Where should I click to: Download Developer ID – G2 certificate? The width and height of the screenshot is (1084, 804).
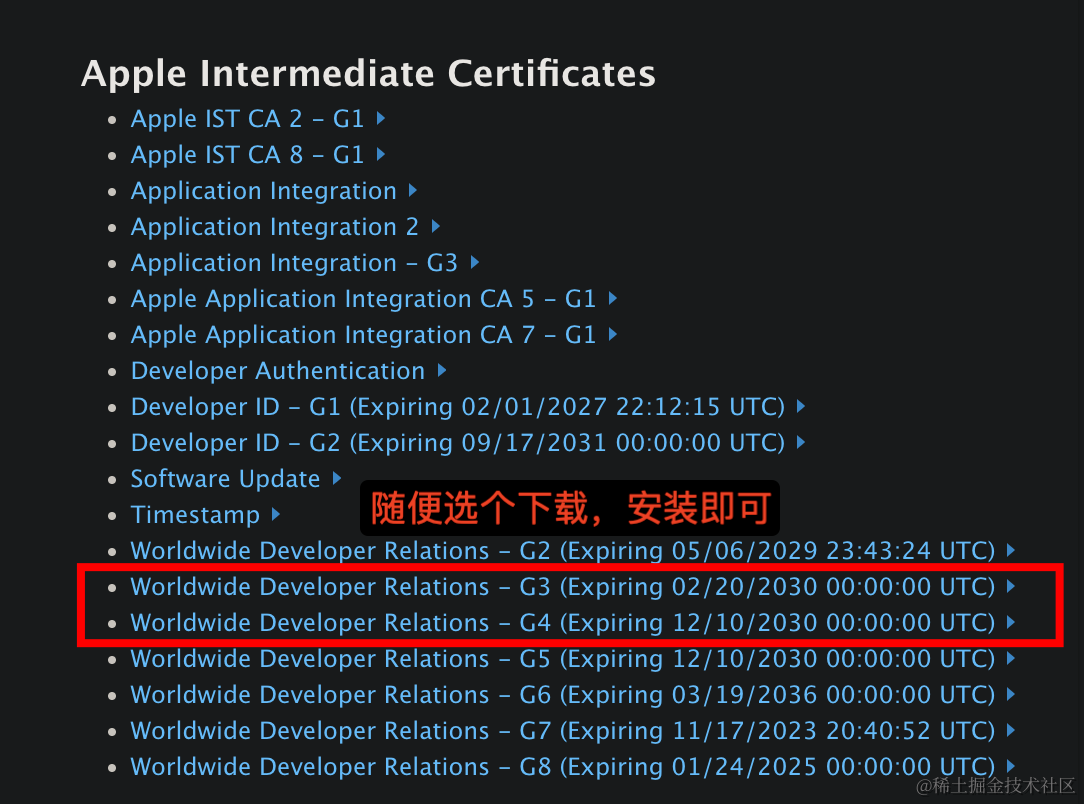coord(458,442)
